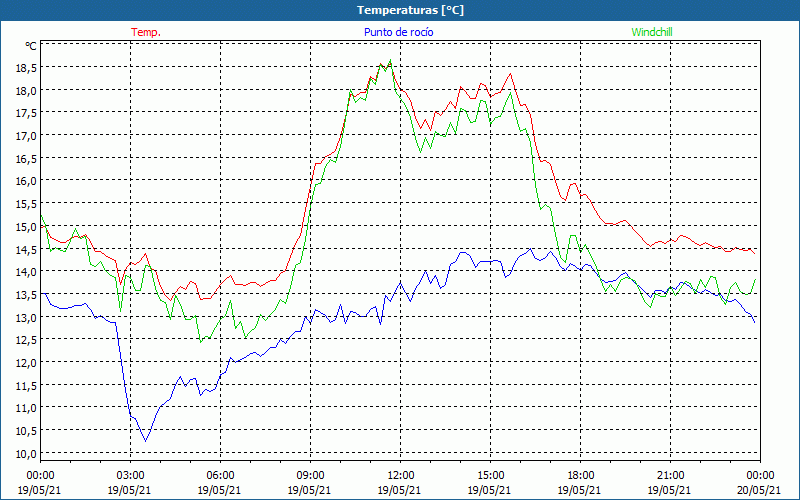Click the 10,0 y-axis value
This screenshot has width=800, height=500.
pyautogui.click(x=27, y=453)
